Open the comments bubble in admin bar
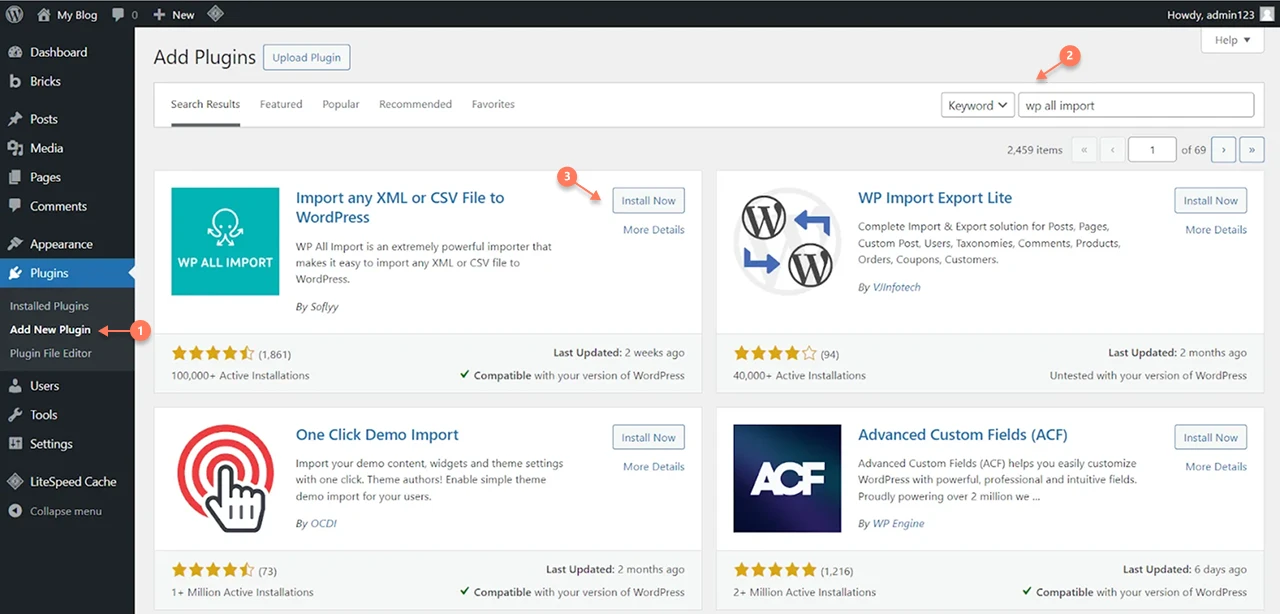The image size is (1280, 614). 124,15
